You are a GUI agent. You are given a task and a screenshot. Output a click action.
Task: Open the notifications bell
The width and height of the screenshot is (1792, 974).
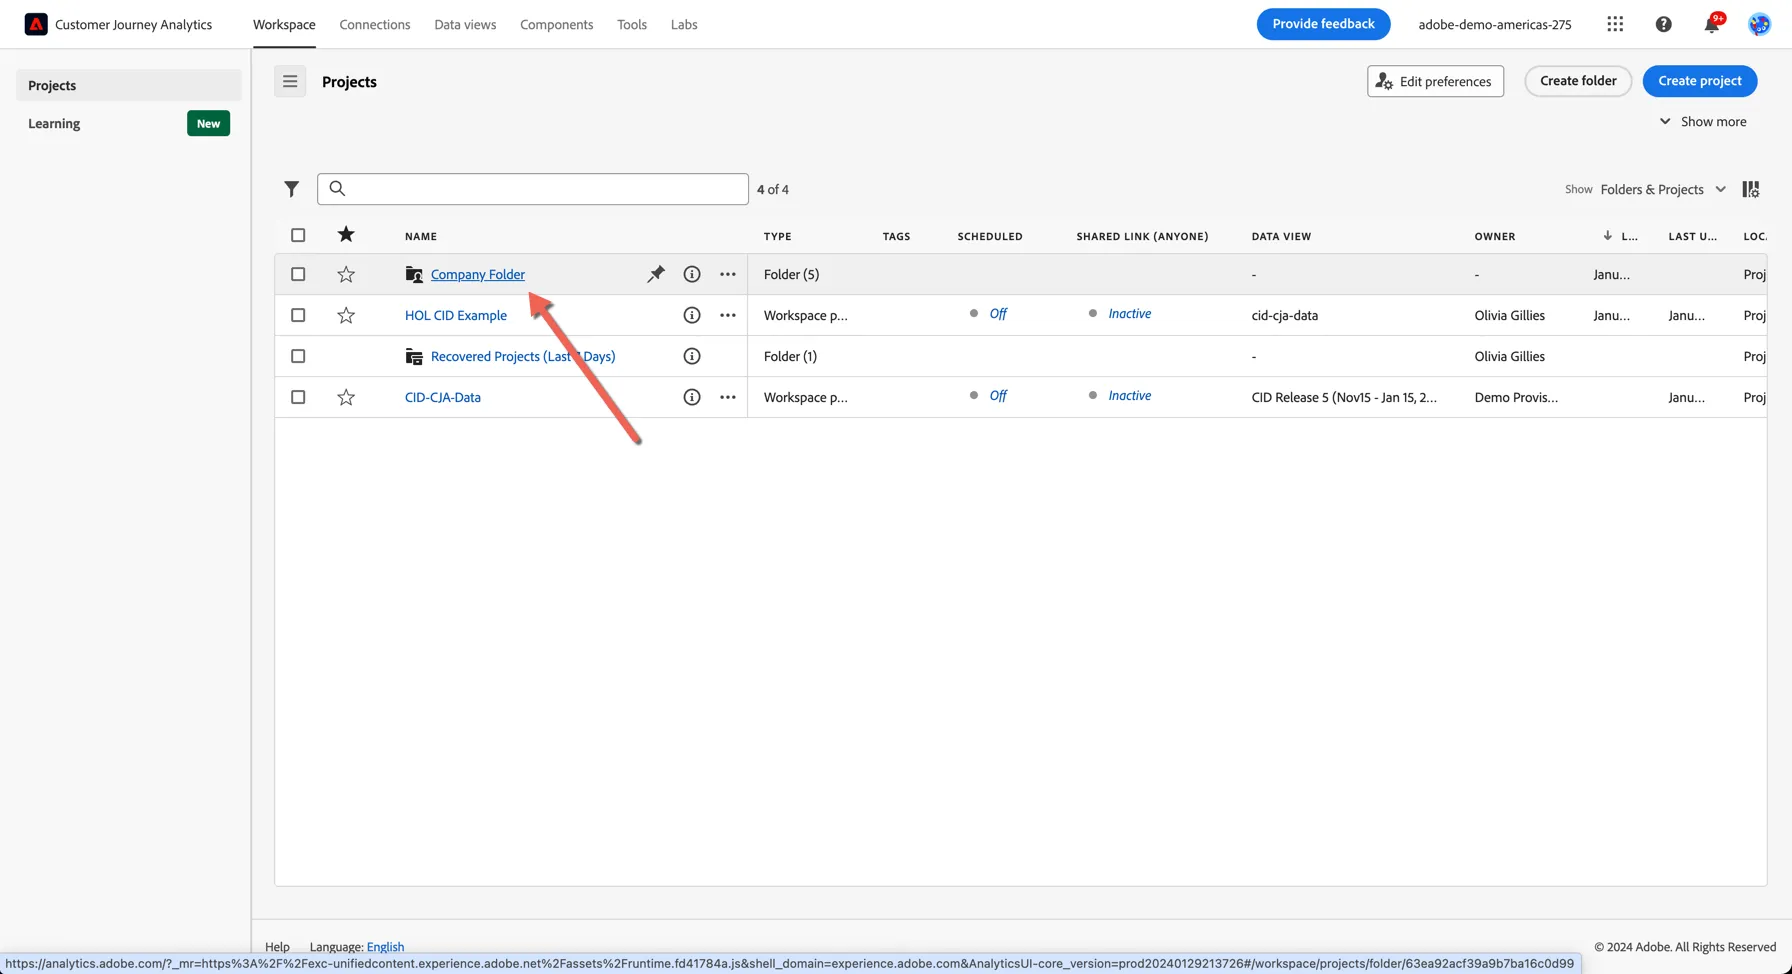[1712, 24]
